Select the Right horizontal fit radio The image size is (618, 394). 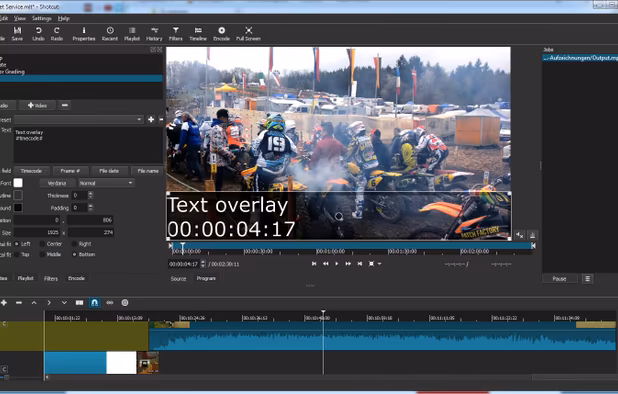tap(74, 244)
